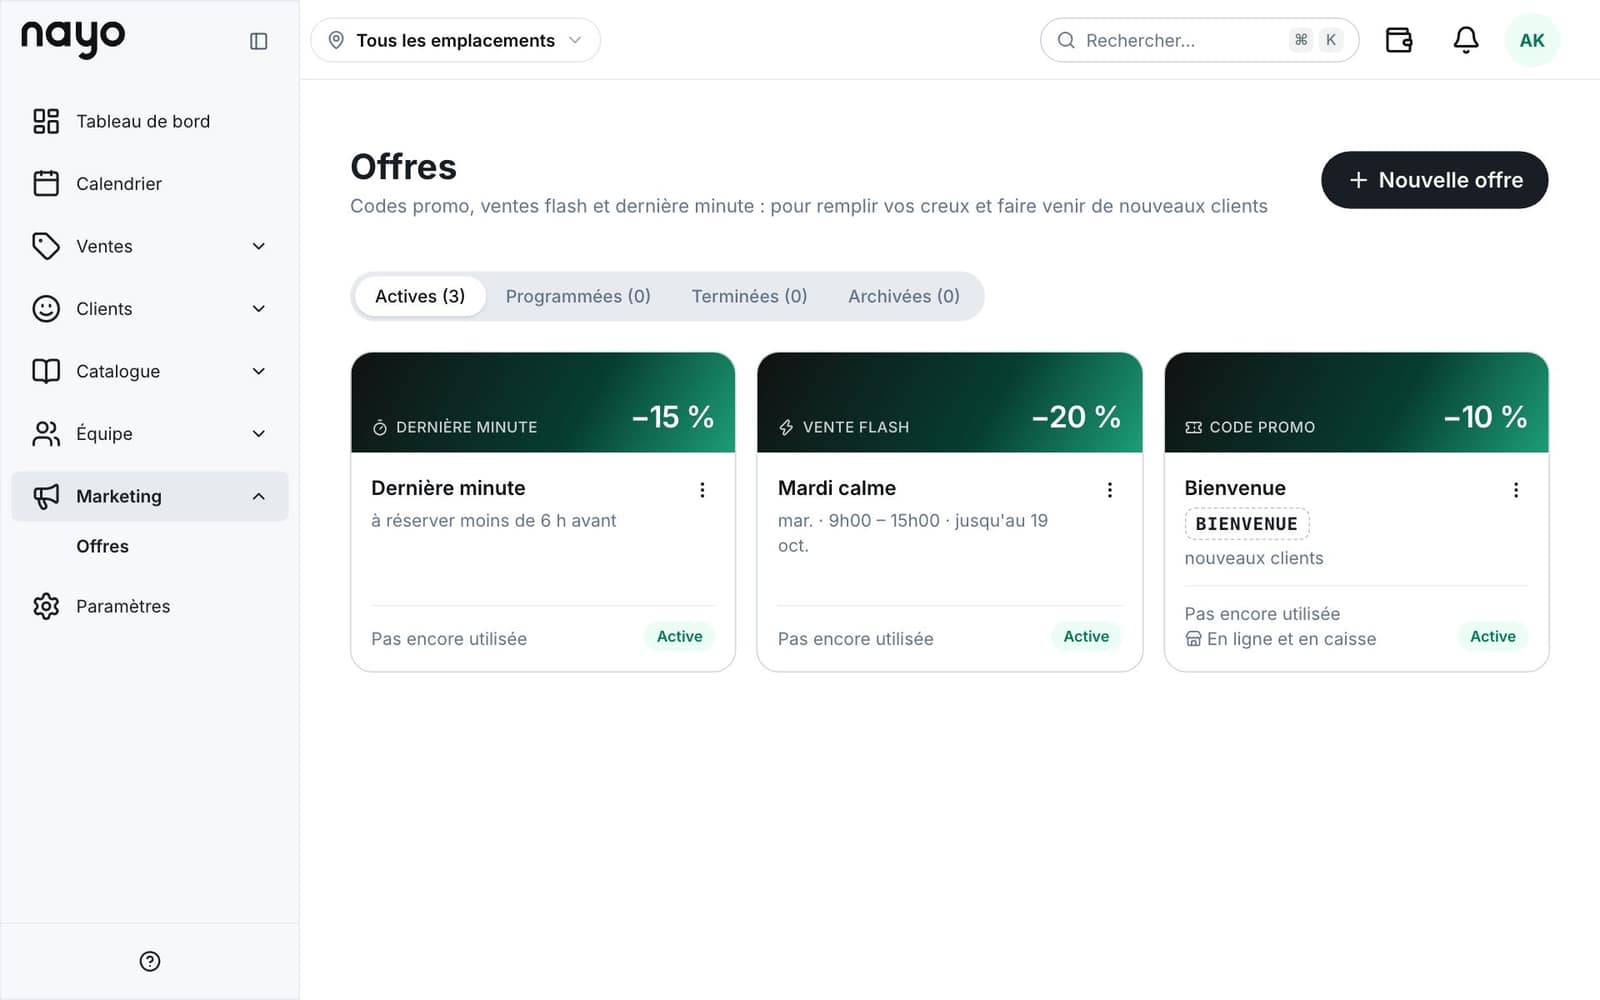Create a new offer with Nouvelle offre
This screenshot has height=1000, width=1600.
(1434, 180)
